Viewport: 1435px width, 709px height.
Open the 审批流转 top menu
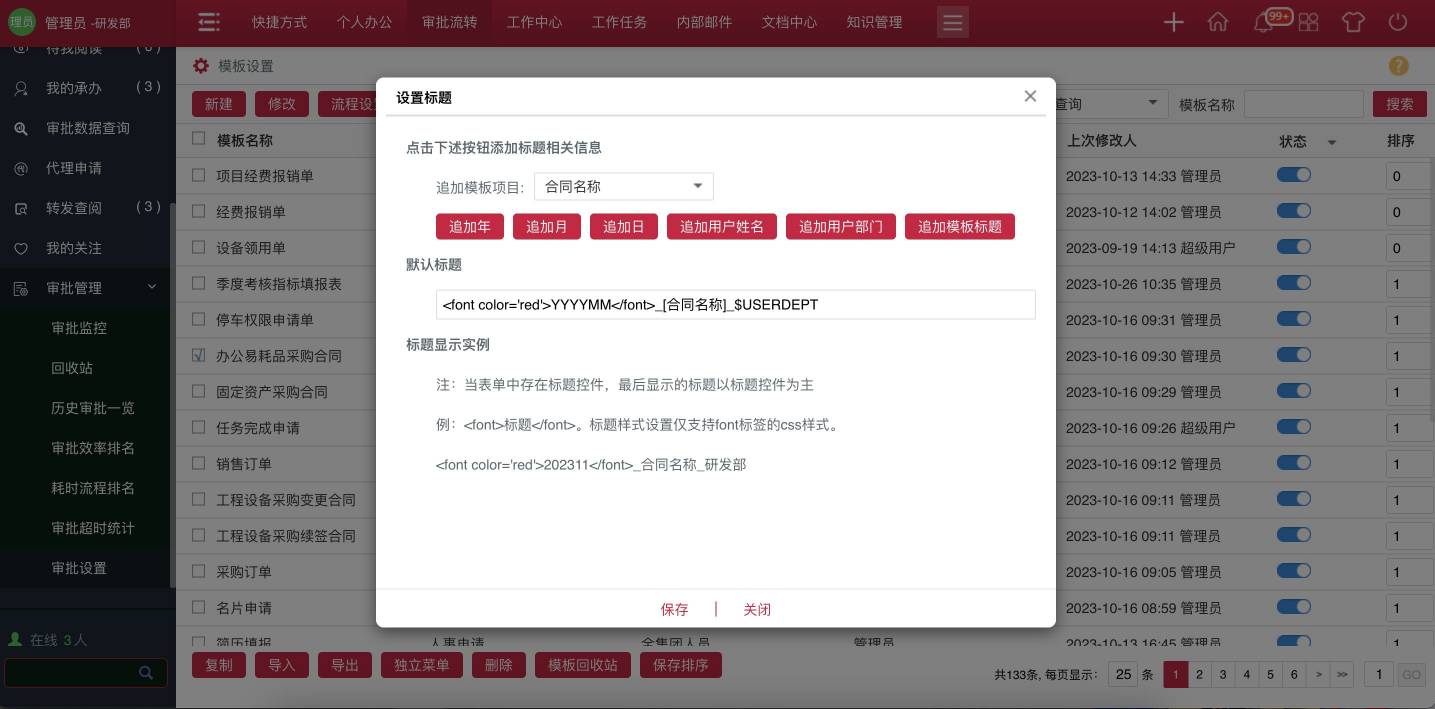pyautogui.click(x=449, y=22)
